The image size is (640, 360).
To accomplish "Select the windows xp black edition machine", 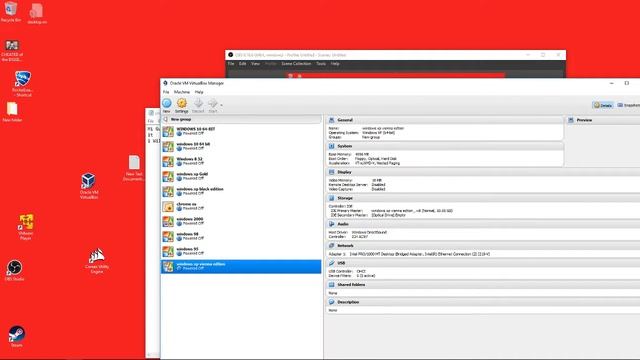I will [x=241, y=191].
